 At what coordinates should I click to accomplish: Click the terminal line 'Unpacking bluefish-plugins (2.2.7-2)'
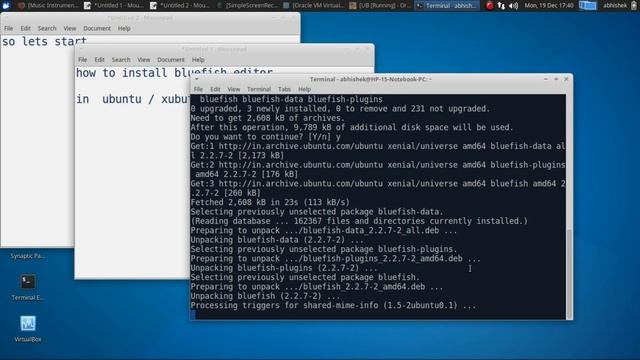click(284, 268)
